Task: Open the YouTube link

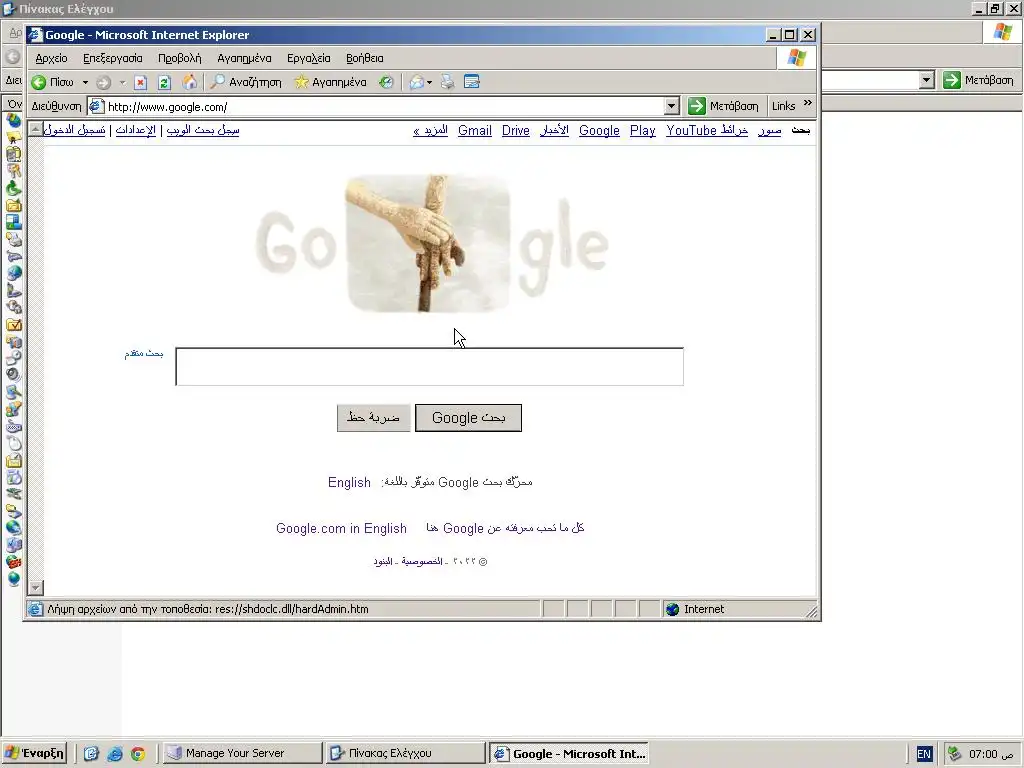Action: tap(691, 131)
